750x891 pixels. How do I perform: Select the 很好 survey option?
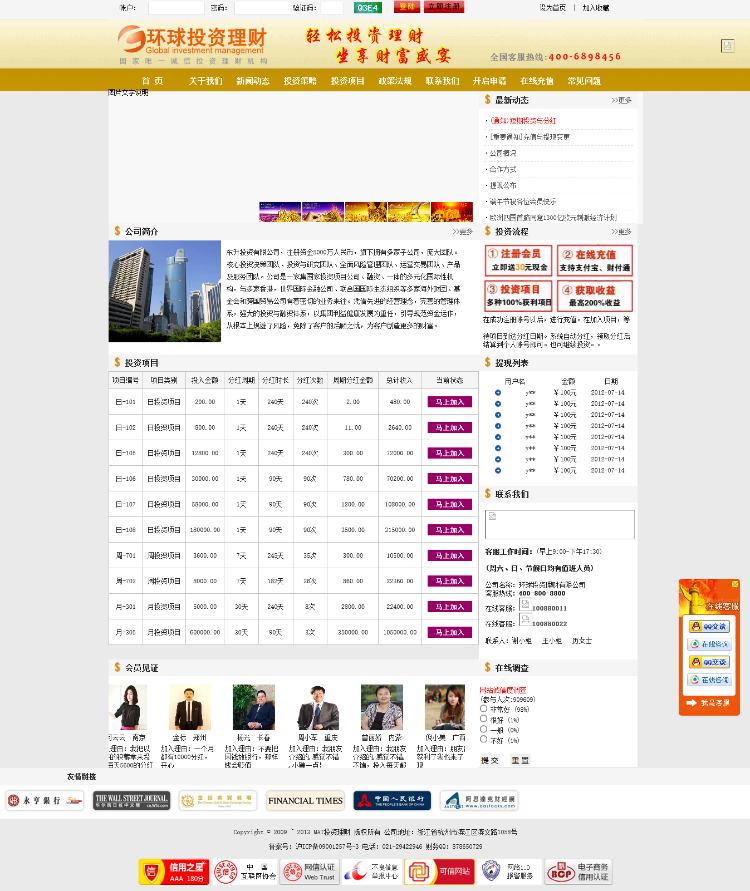tap(484, 719)
